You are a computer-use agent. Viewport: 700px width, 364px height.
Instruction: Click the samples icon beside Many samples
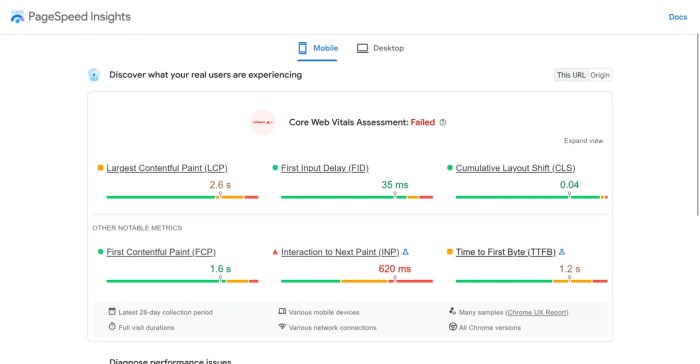coord(452,311)
